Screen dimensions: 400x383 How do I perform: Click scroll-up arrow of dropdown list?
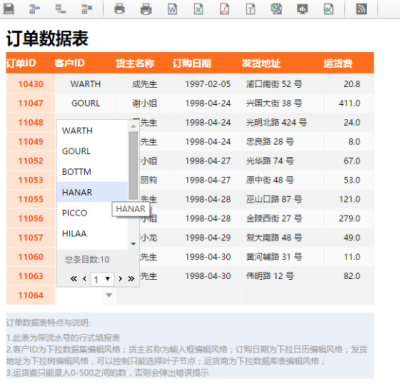[x=133, y=126]
